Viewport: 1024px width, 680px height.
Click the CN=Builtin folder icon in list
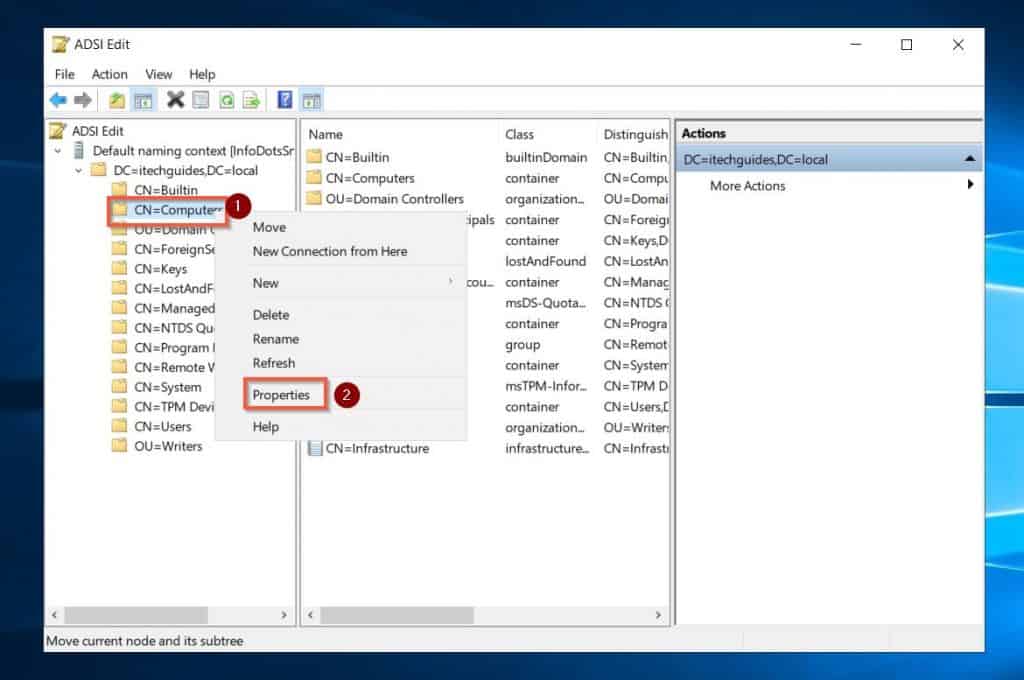click(x=314, y=157)
